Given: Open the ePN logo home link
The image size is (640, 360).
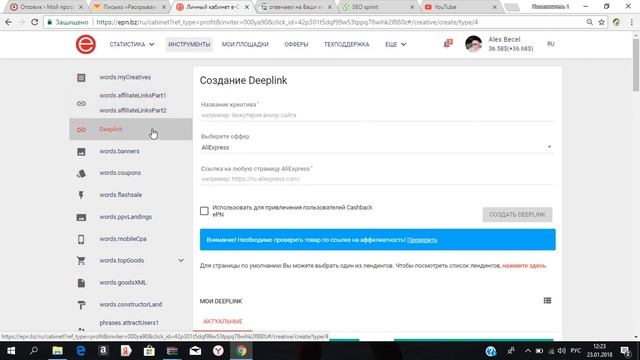Looking at the screenshot, I should [86, 44].
